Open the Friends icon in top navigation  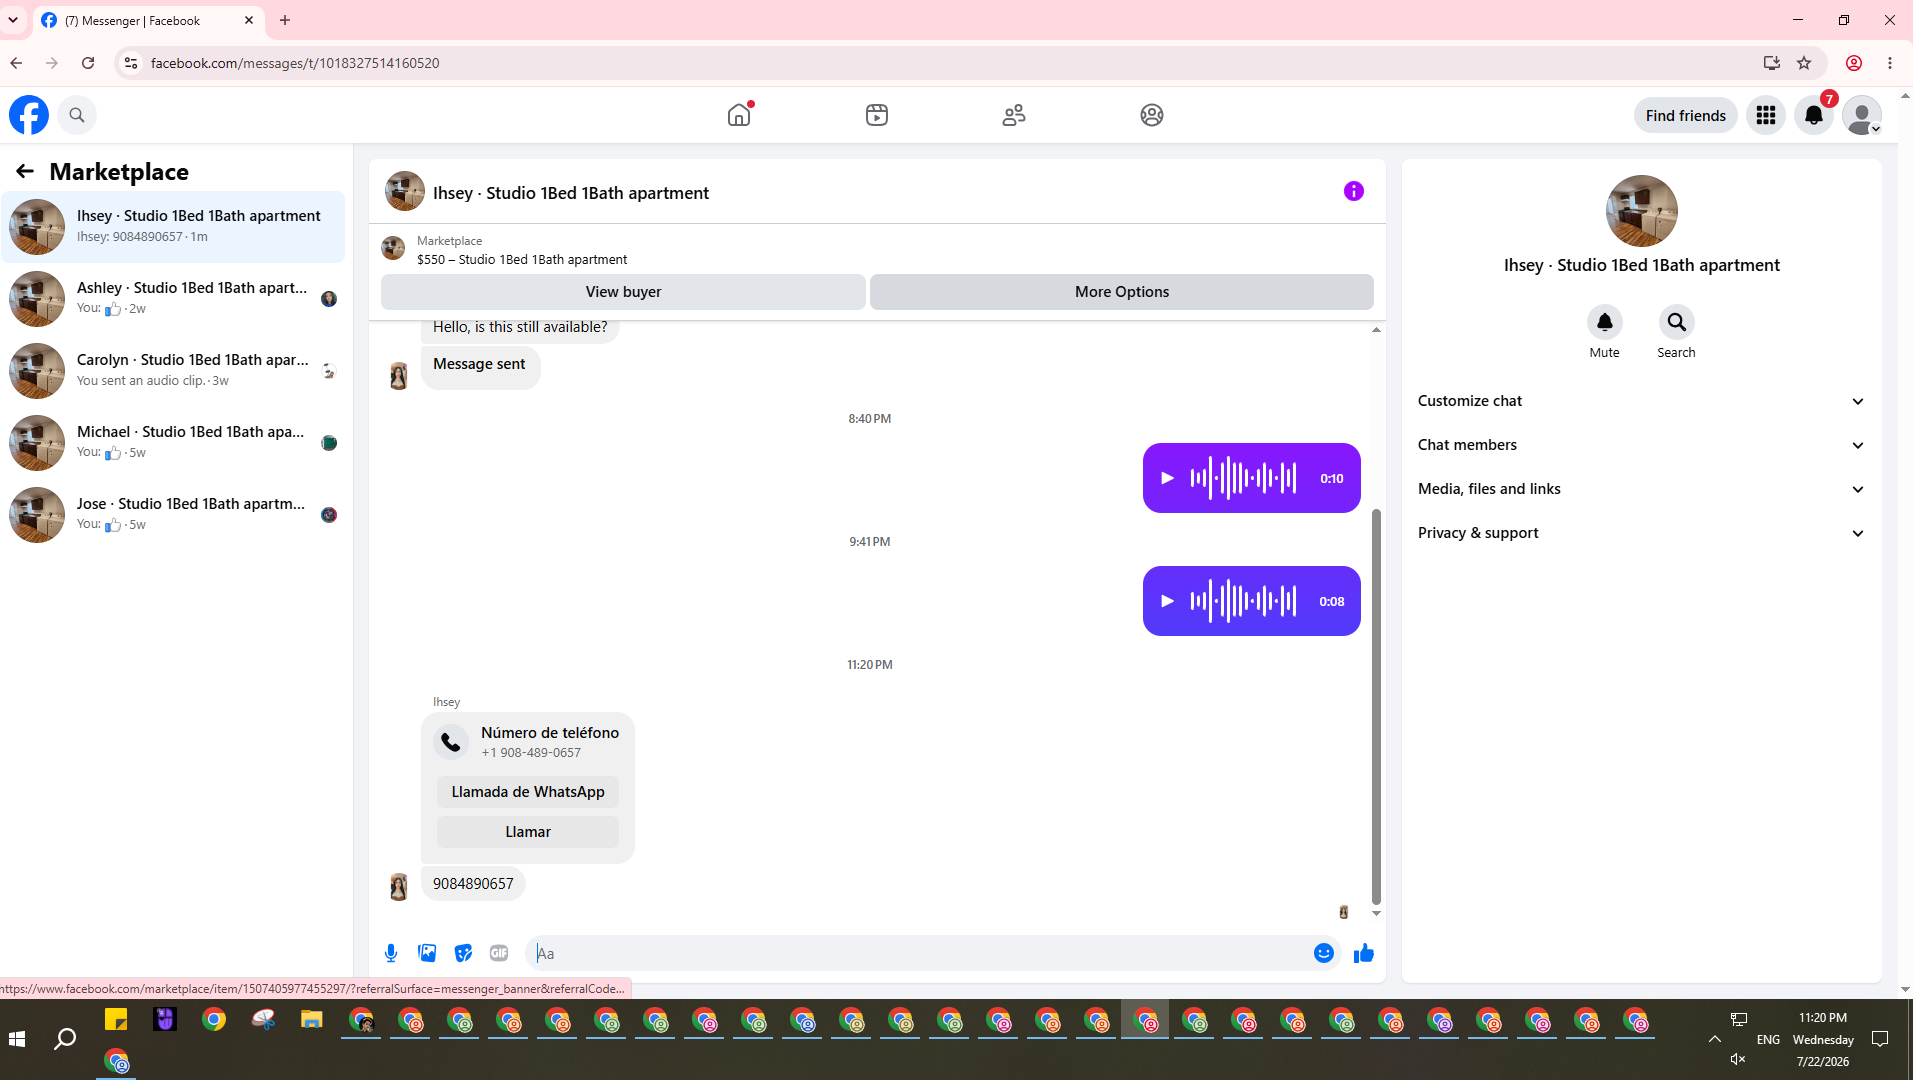tap(1014, 115)
